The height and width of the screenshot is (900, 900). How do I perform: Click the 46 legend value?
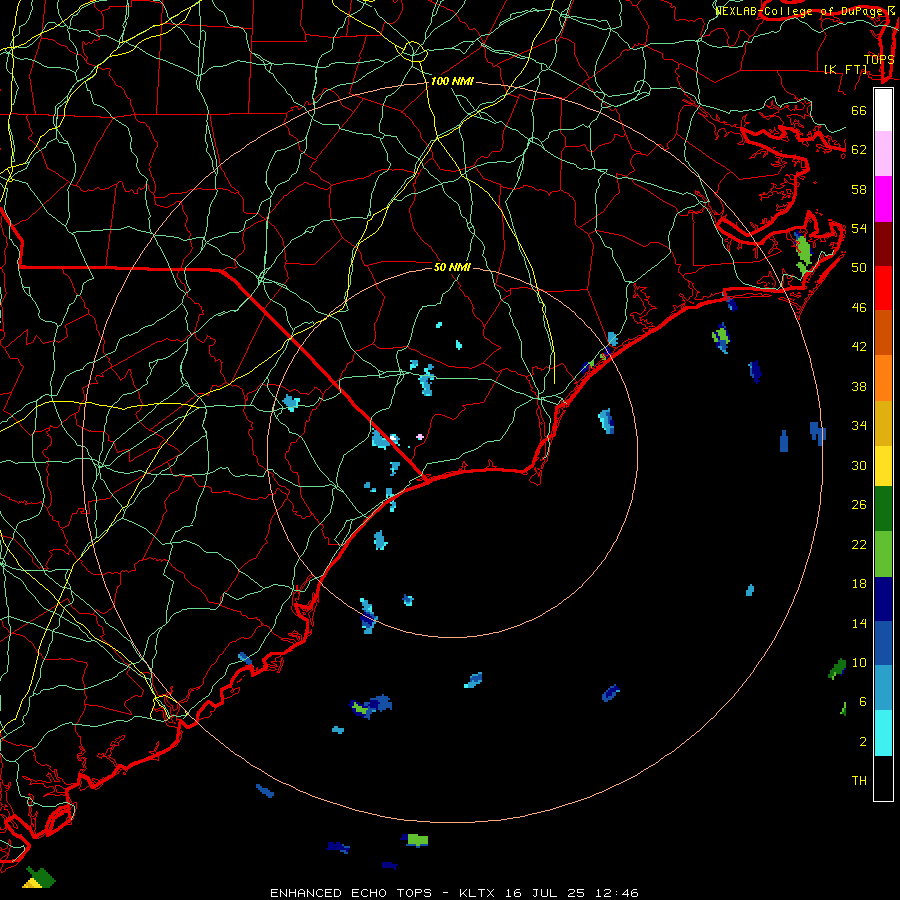(x=859, y=308)
